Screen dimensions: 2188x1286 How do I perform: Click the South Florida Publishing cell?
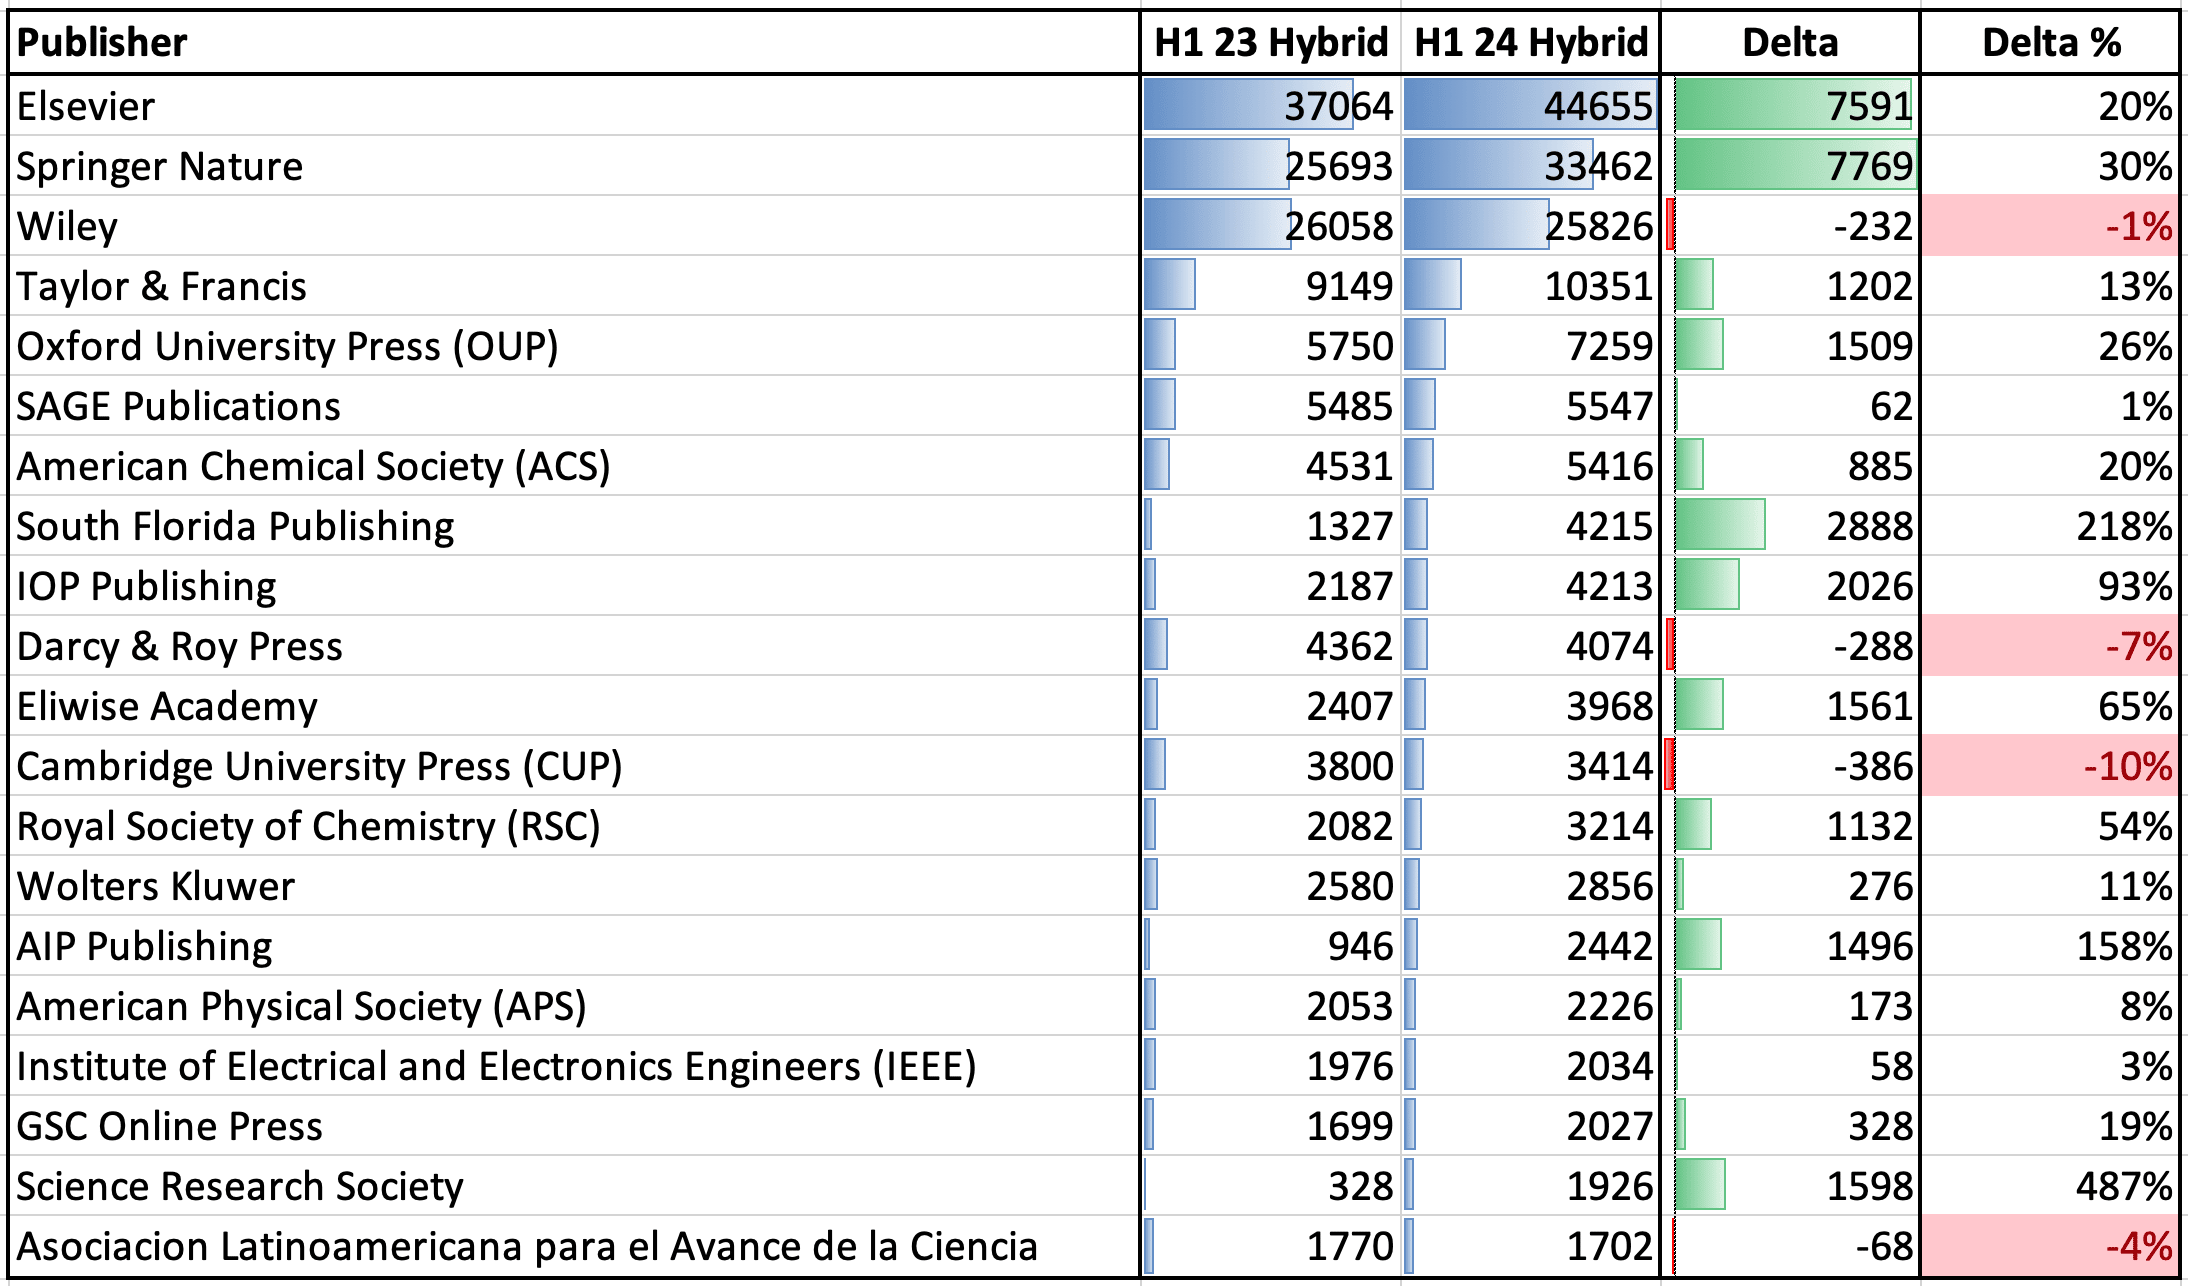pos(574,525)
